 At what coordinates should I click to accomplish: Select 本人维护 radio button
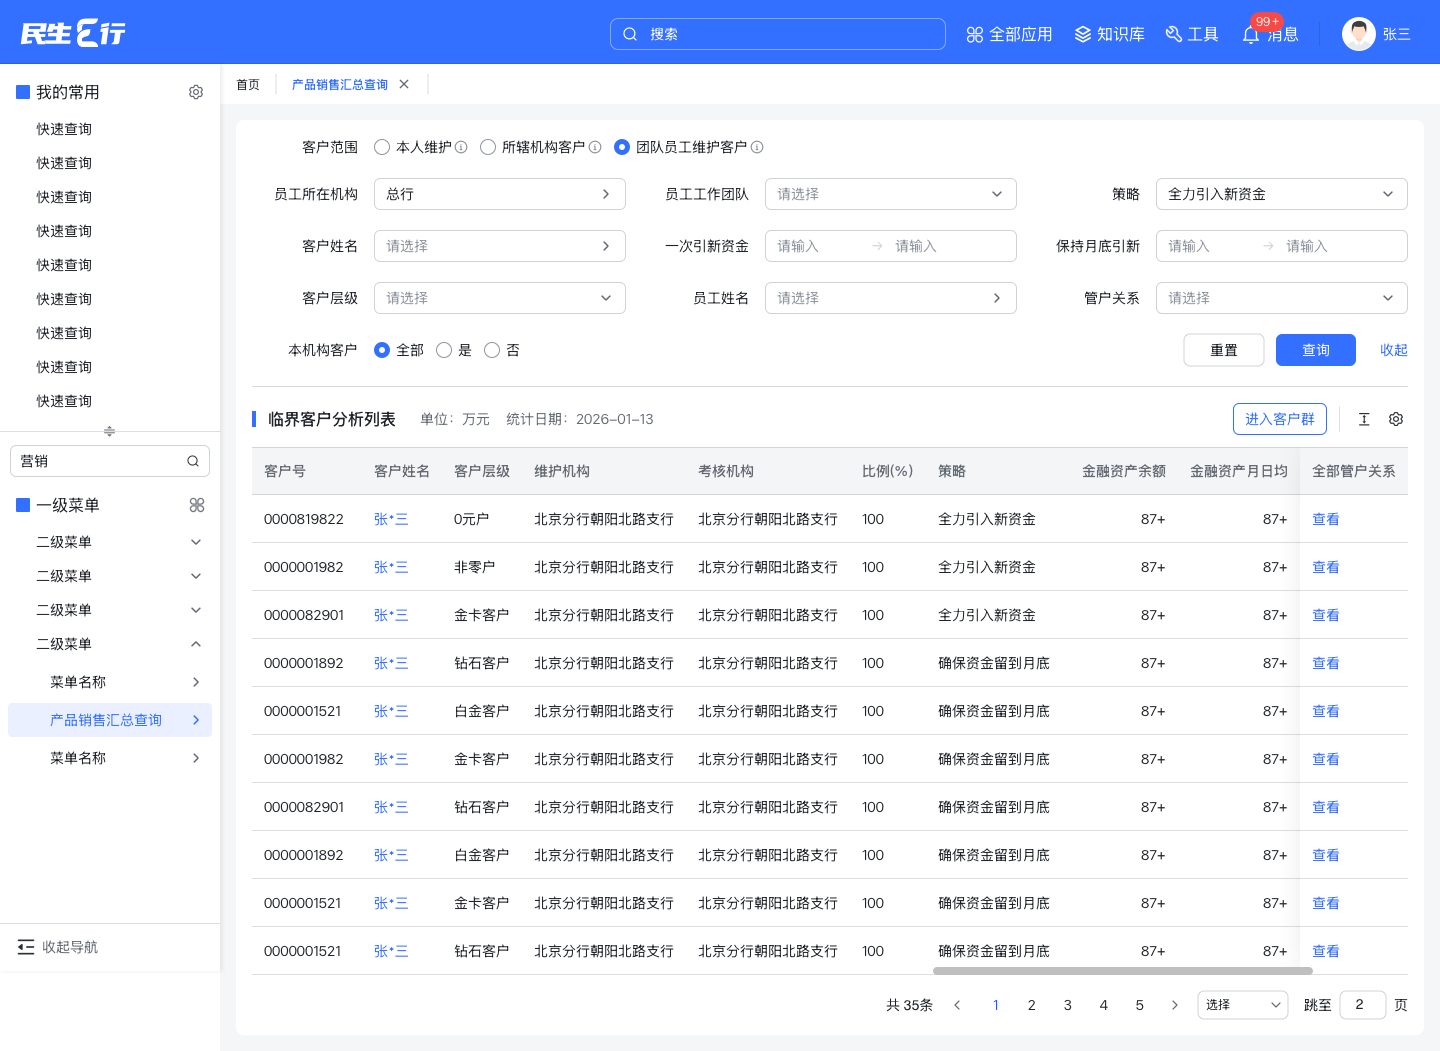click(x=382, y=147)
